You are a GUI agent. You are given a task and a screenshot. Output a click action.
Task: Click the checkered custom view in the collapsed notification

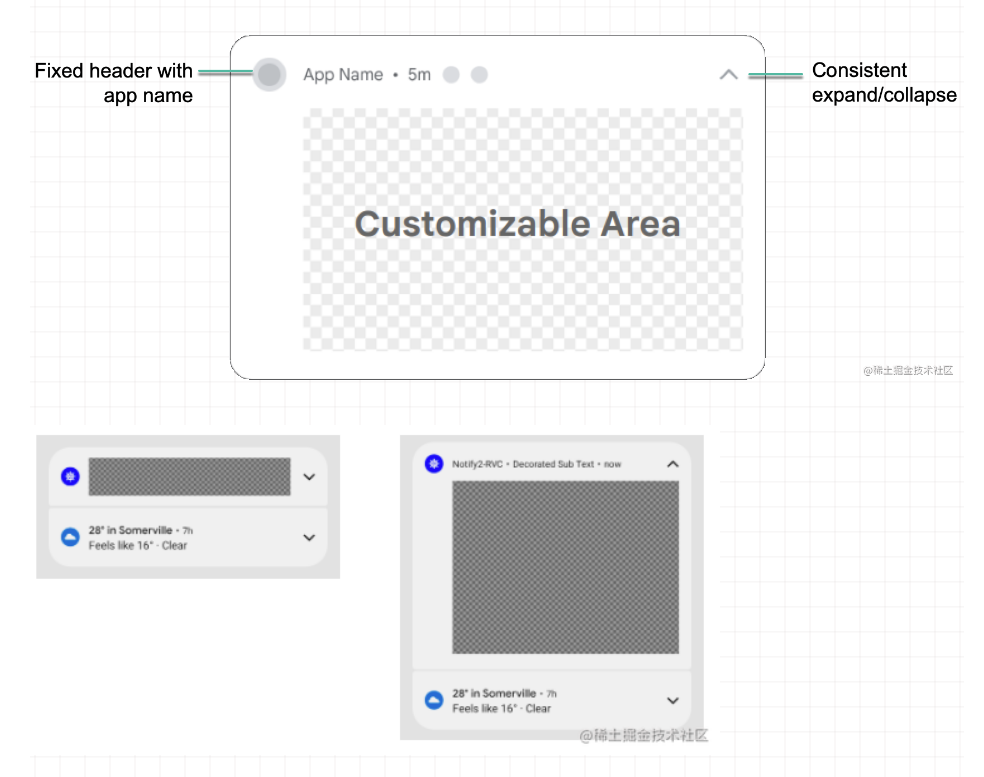[x=189, y=477]
